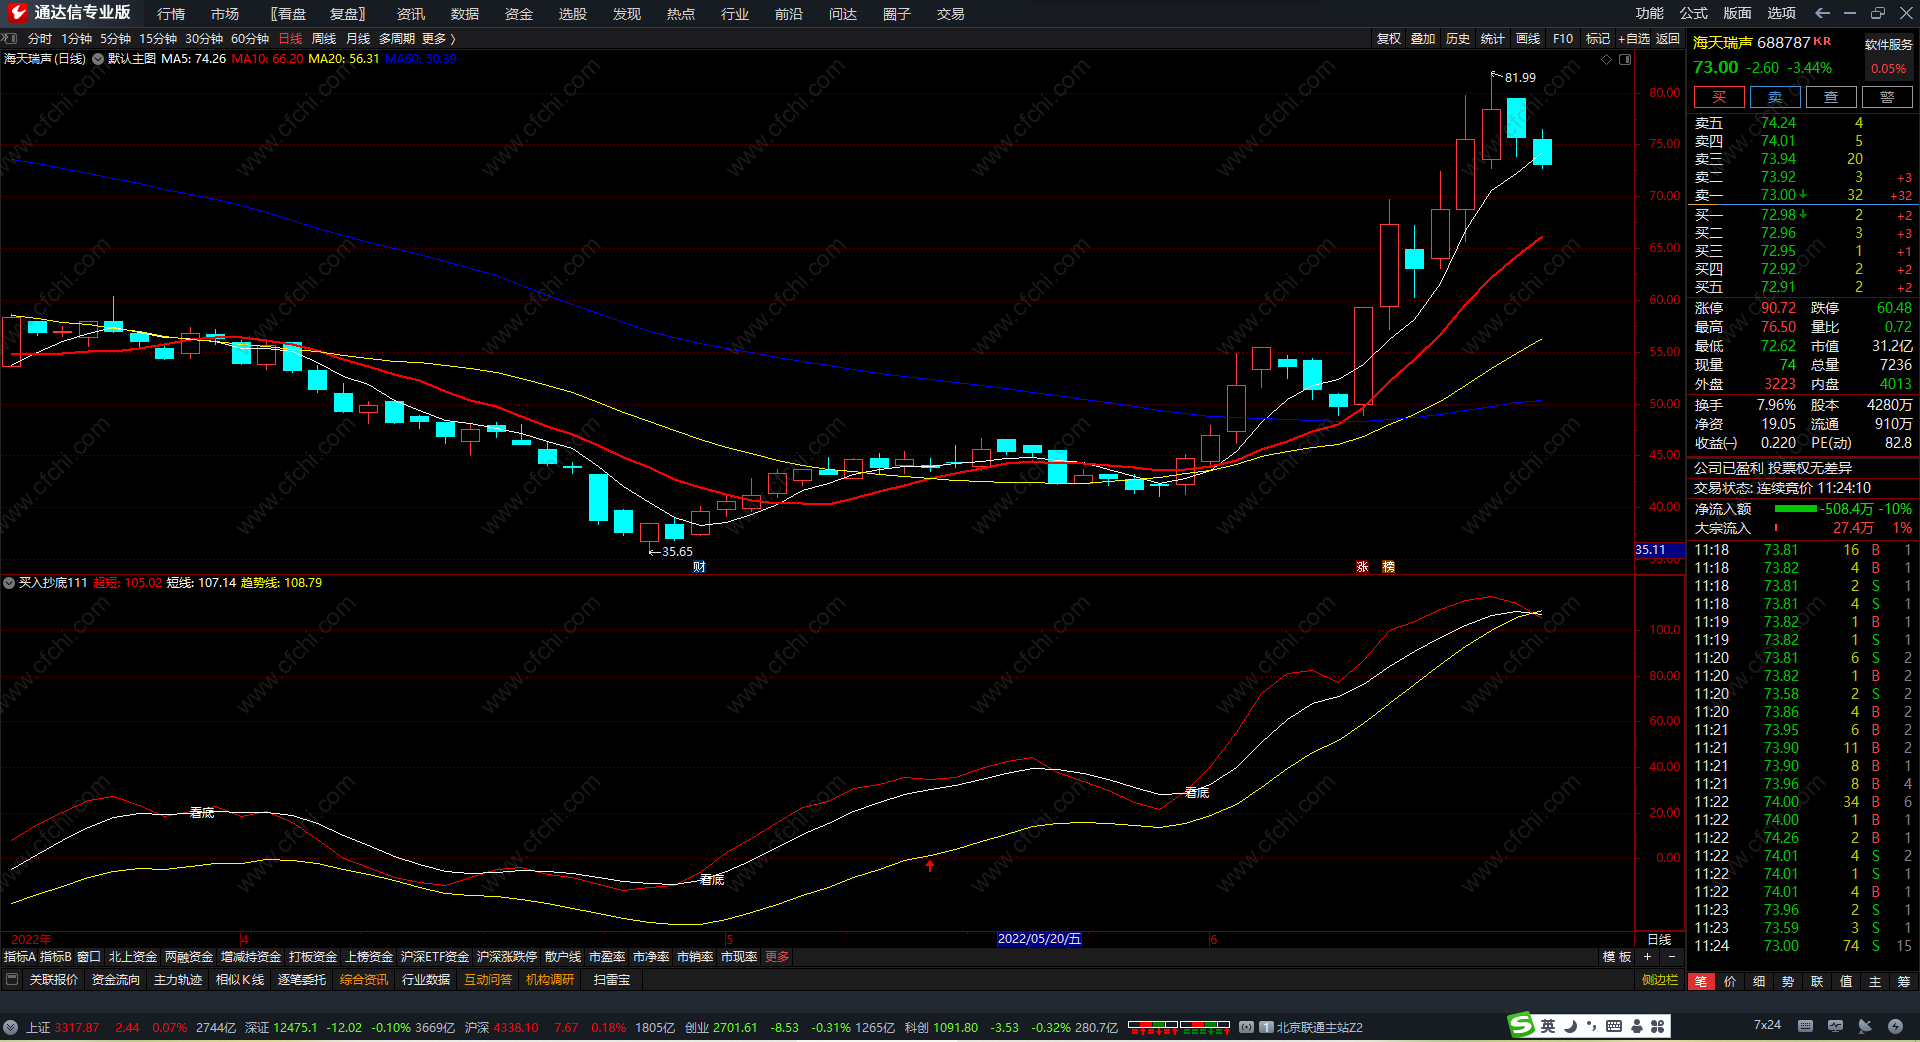
Task: Click the red-green market breadth bar icon
Action: (1179, 1027)
